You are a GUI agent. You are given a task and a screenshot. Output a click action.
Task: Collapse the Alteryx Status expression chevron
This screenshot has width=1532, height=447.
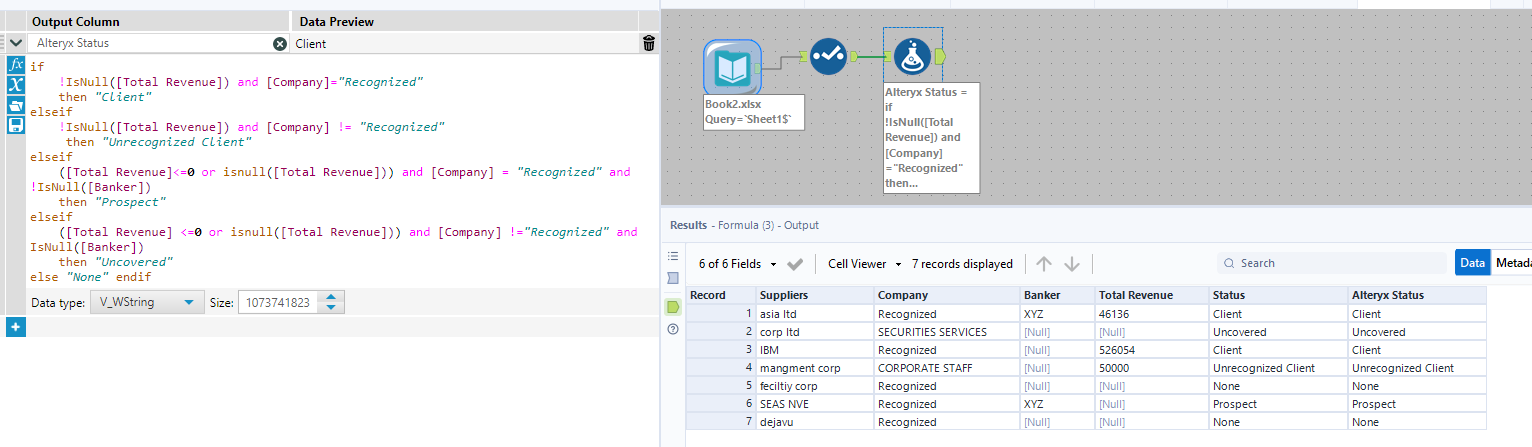(15, 44)
